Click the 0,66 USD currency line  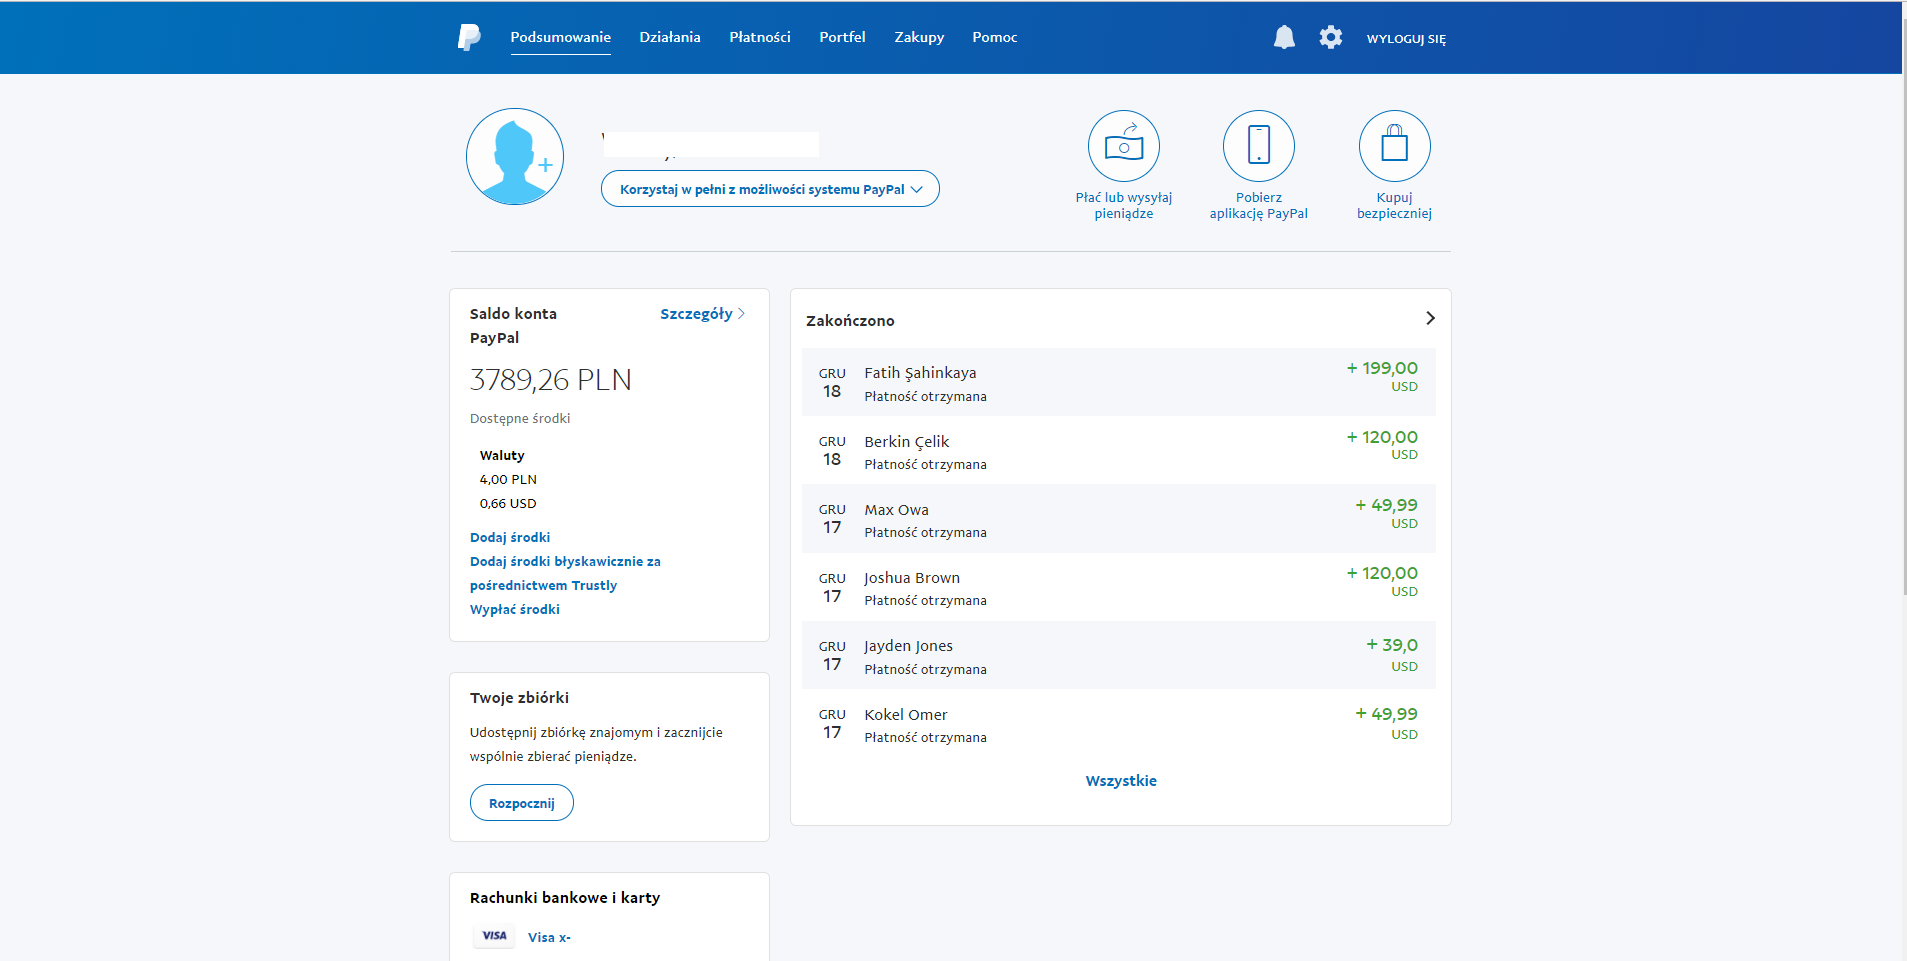(508, 504)
